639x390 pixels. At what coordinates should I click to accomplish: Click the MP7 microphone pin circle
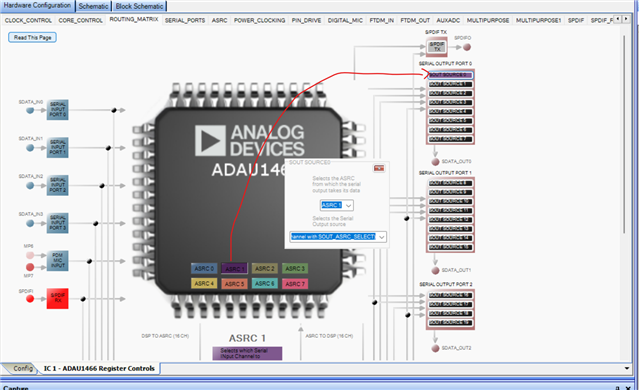click(x=30, y=267)
